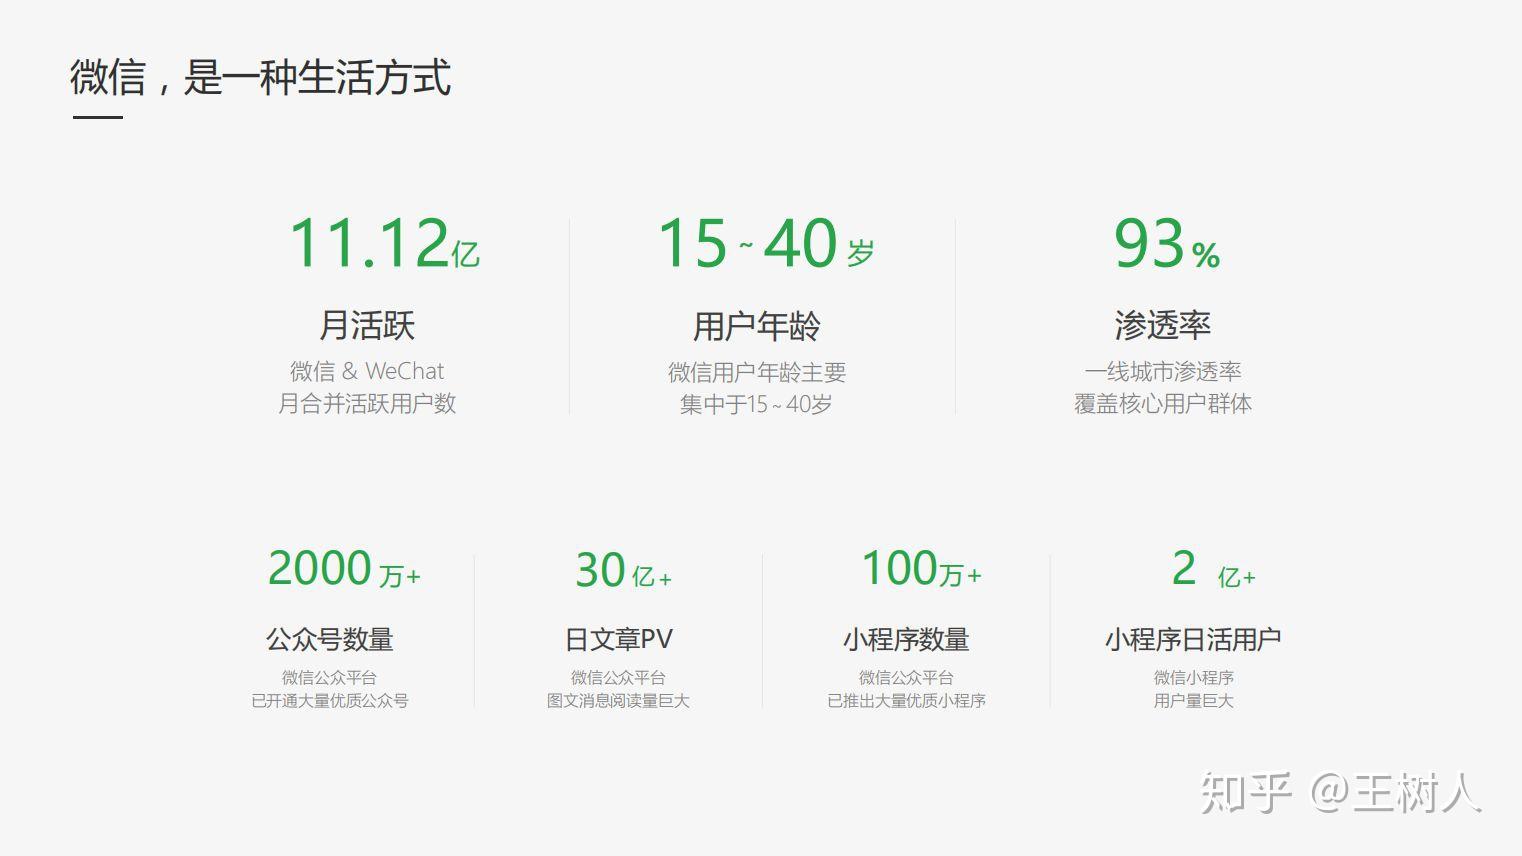Click the "已开通大量优质公众号" text
Image resolution: width=1522 pixels, height=856 pixels.
click(330, 700)
